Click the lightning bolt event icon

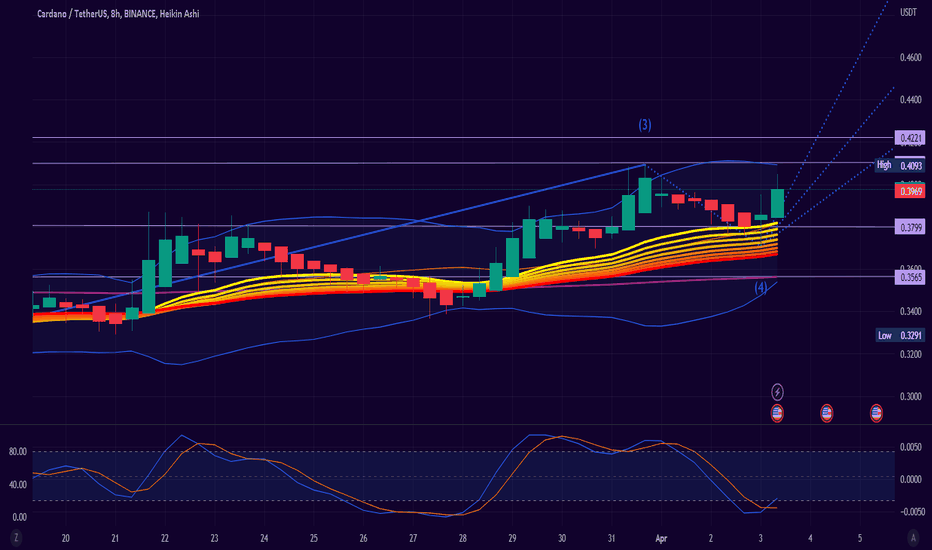pyautogui.click(x=777, y=392)
